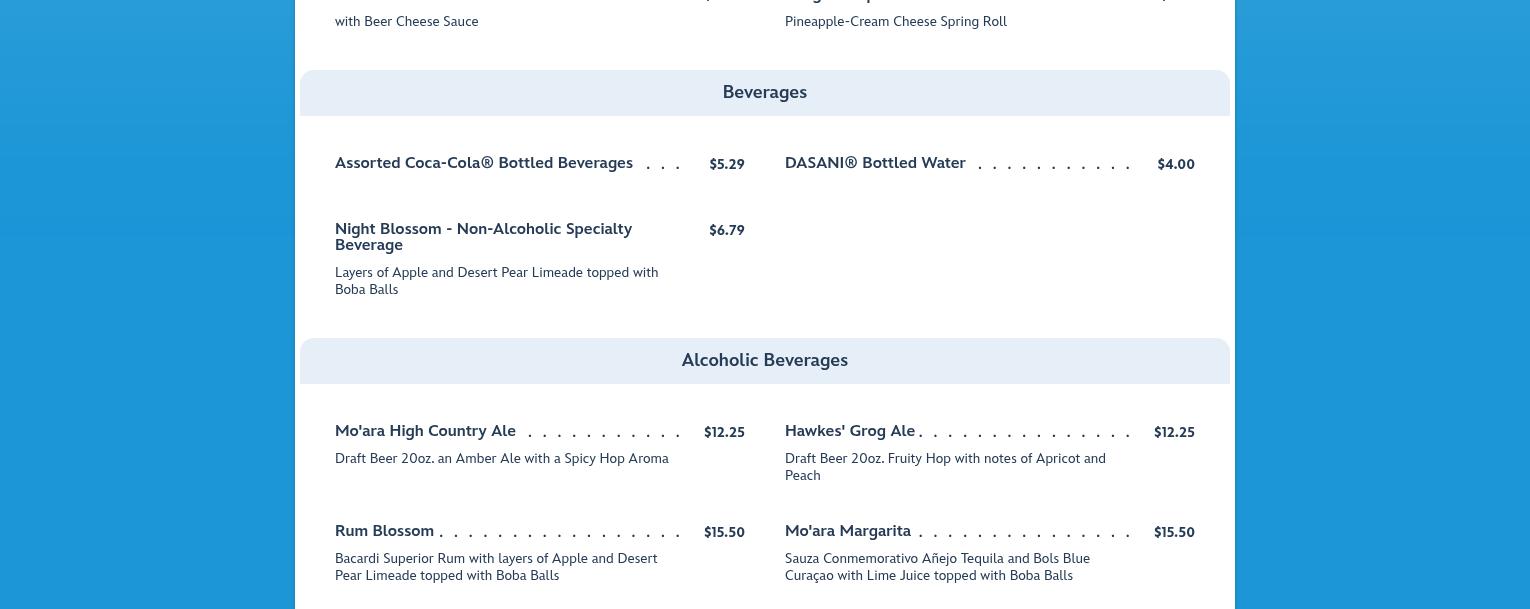Click the Pineapple-Cream Cheese Spring Roll text
The width and height of the screenshot is (1530, 609).
click(x=895, y=22)
